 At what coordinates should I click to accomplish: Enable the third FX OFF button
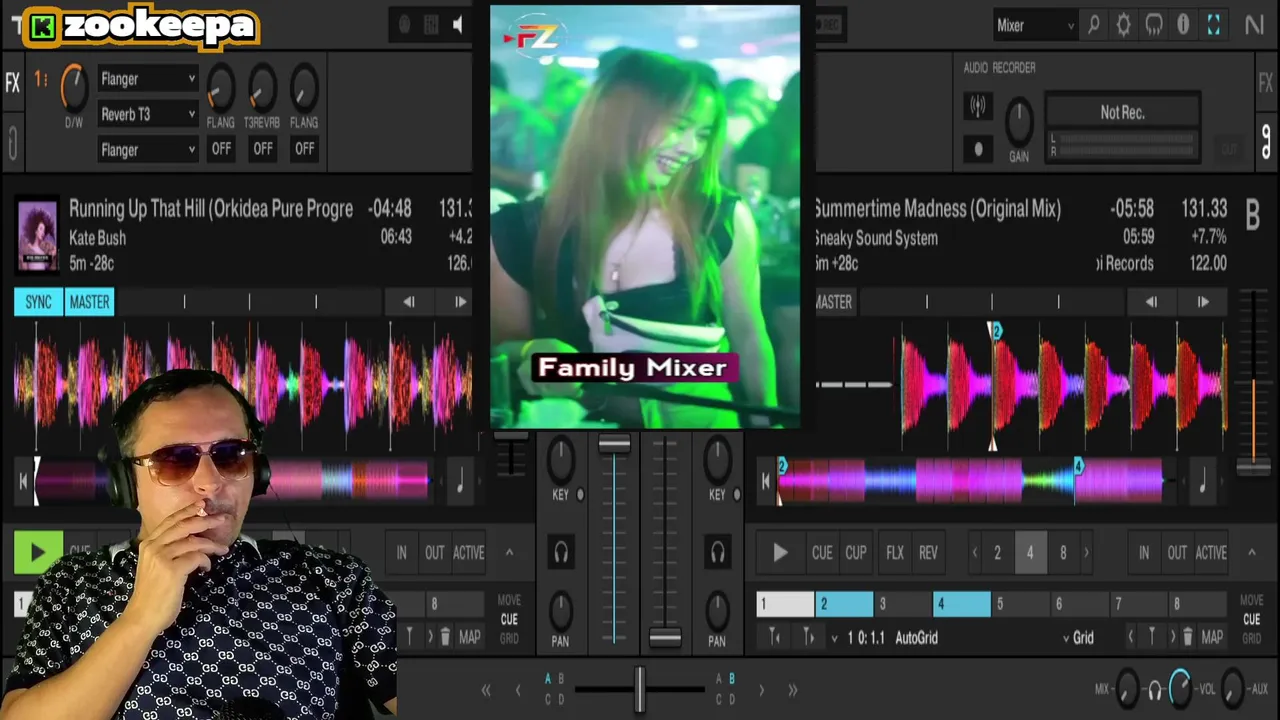304,149
